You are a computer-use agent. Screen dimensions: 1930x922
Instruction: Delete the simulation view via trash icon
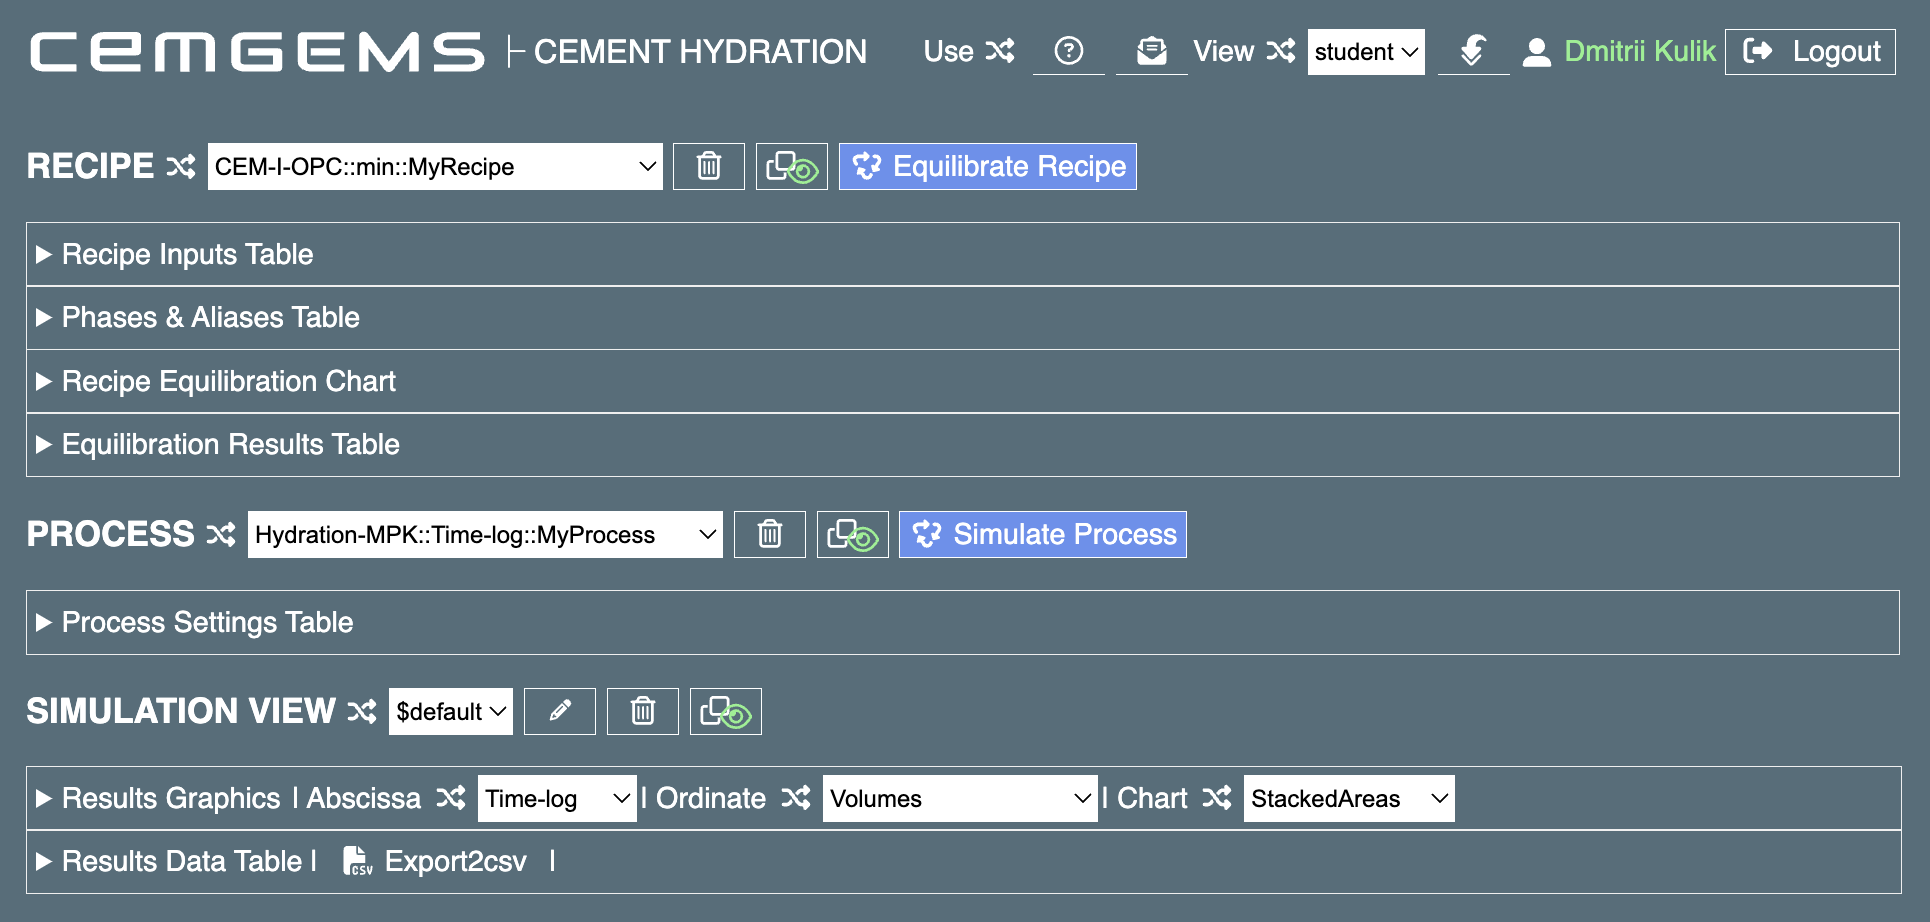[642, 711]
